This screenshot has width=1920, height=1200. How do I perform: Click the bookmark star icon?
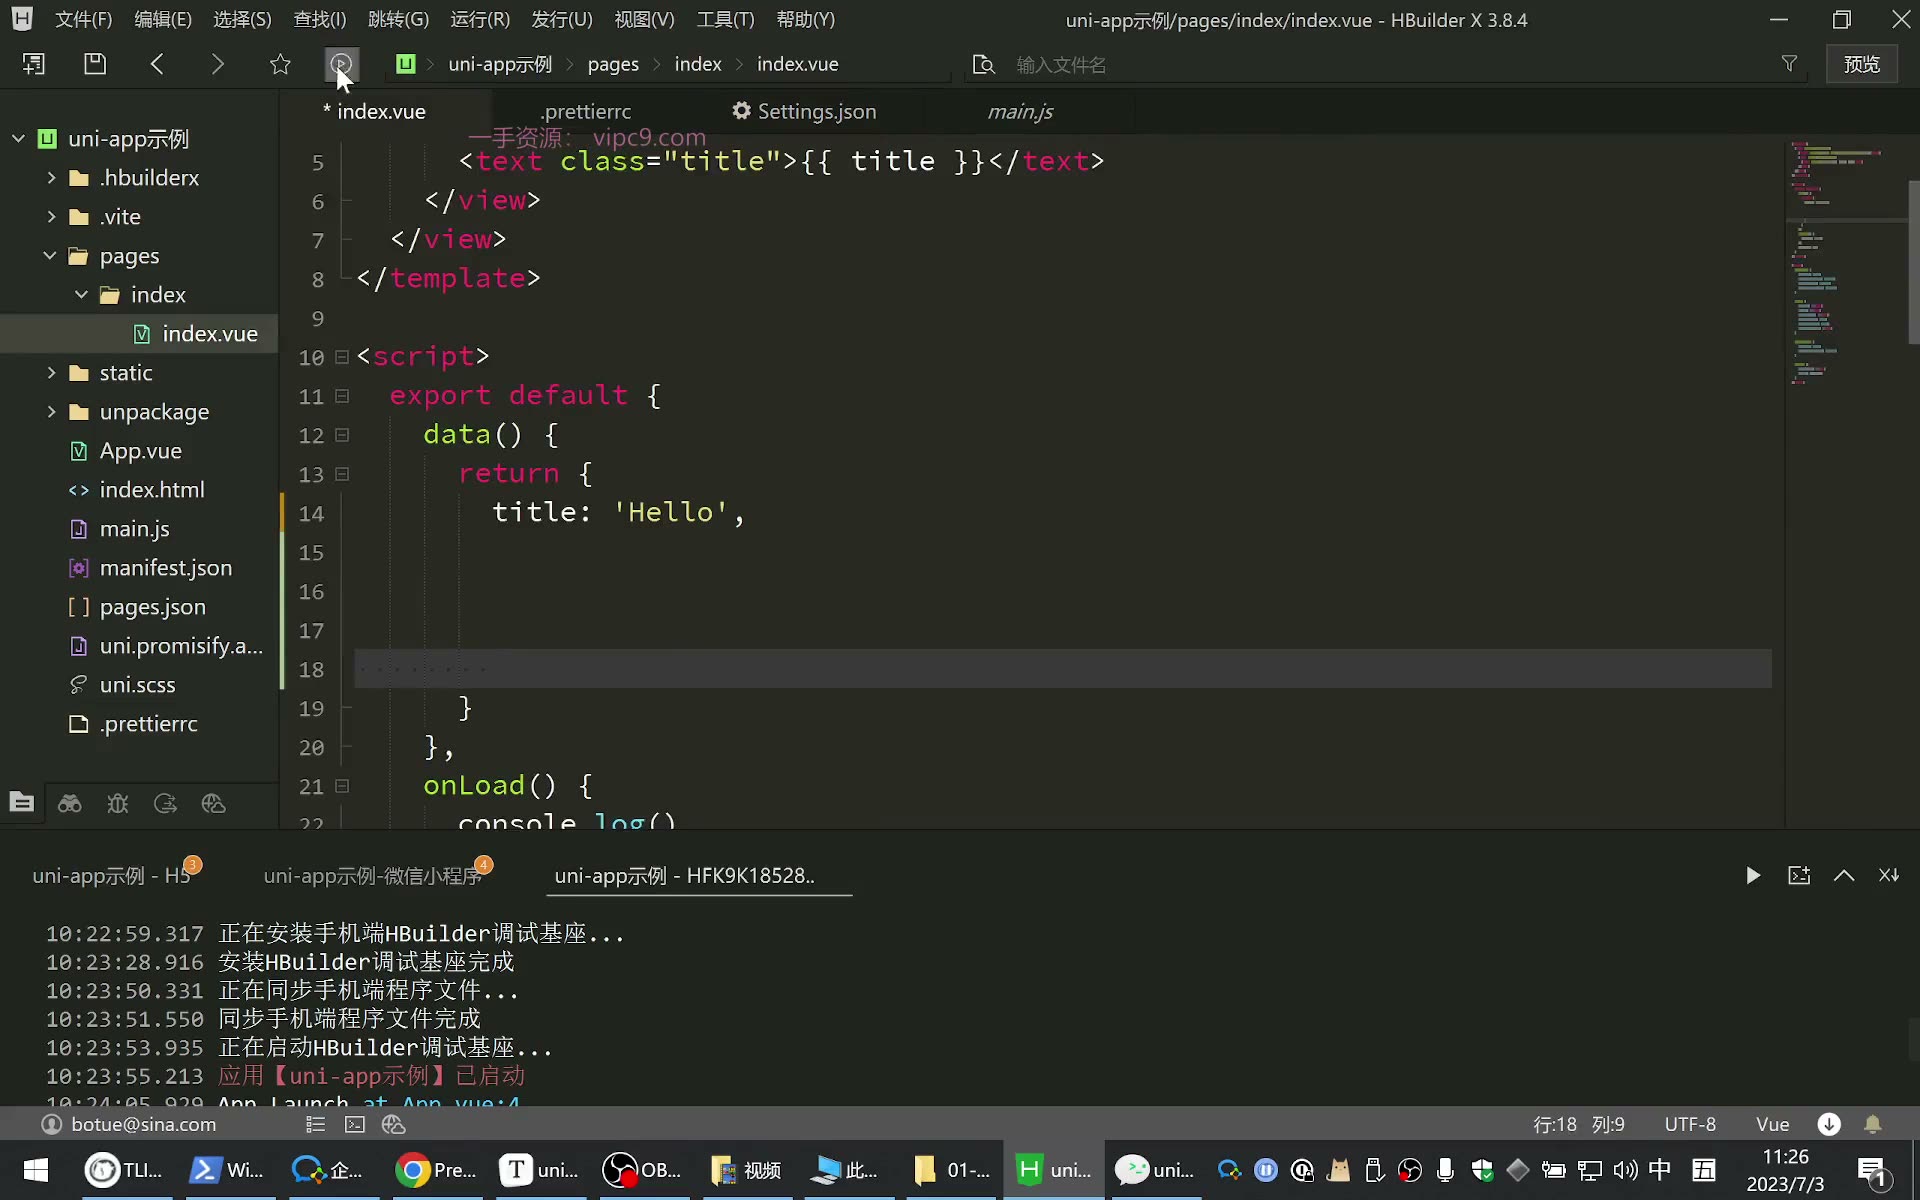(280, 64)
